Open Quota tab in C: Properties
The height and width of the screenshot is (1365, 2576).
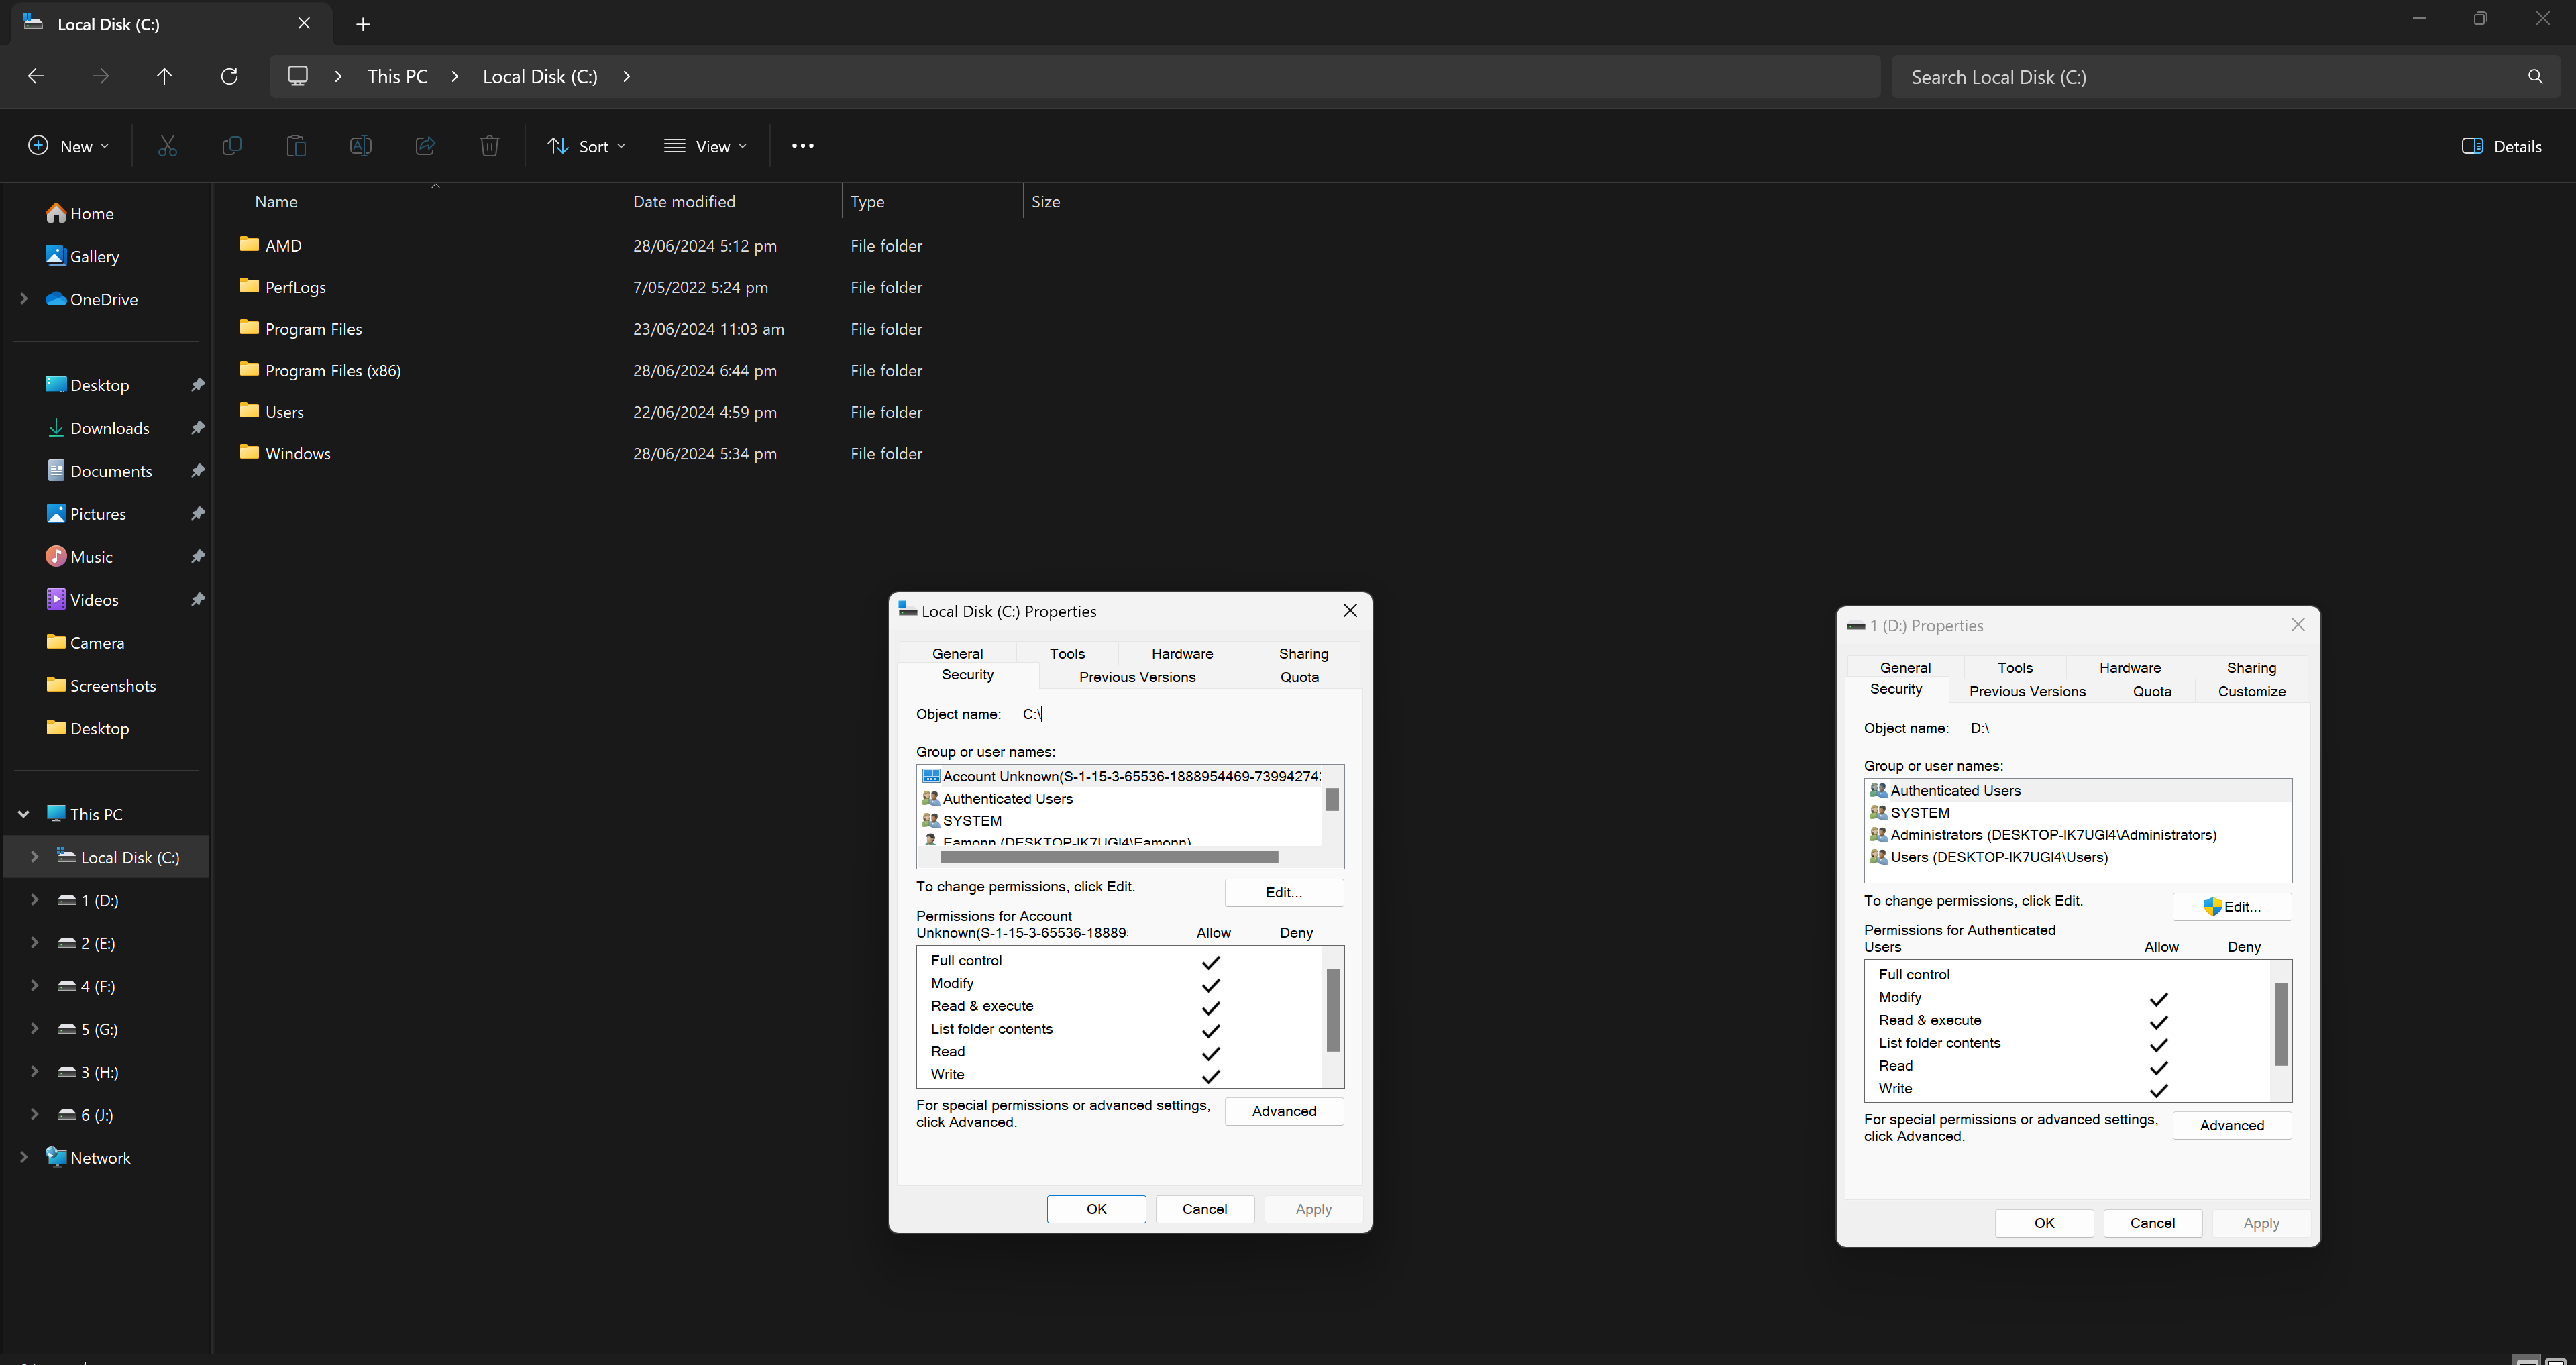(1299, 677)
